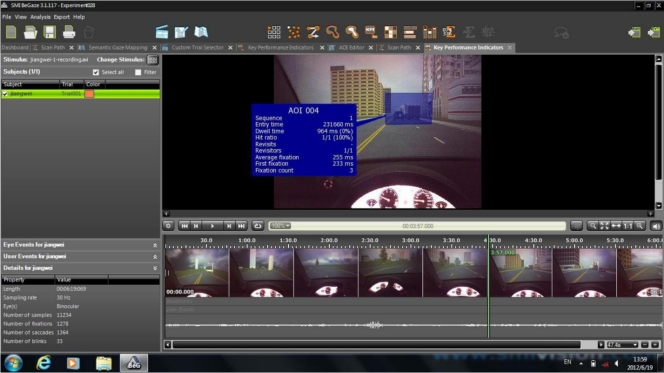This screenshot has width=664, height=373.
Task: Click jiangwei's orange color swatch
Action: pyautogui.click(x=89, y=94)
